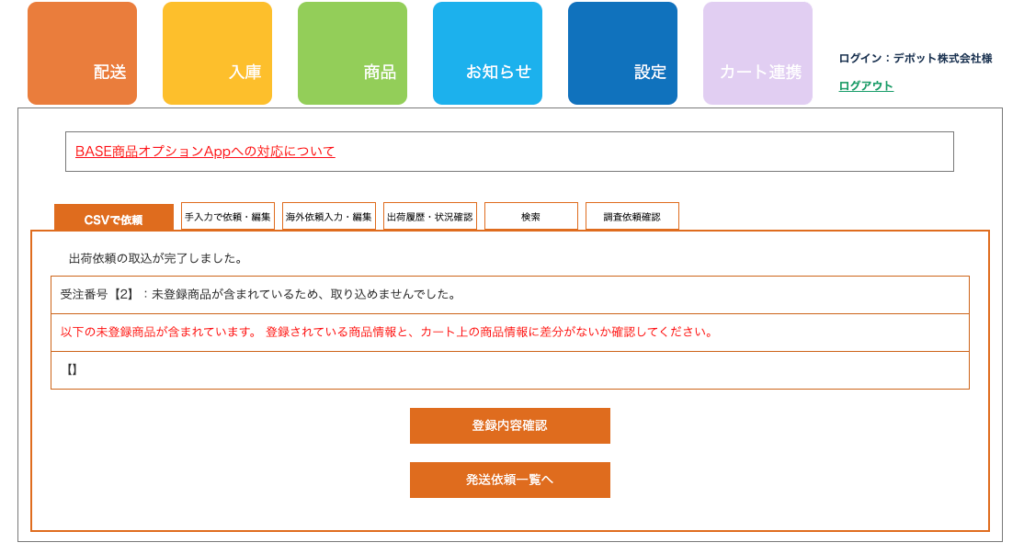Open the 配送 orange tile
Screen dimensions: 1024x554
82,54
